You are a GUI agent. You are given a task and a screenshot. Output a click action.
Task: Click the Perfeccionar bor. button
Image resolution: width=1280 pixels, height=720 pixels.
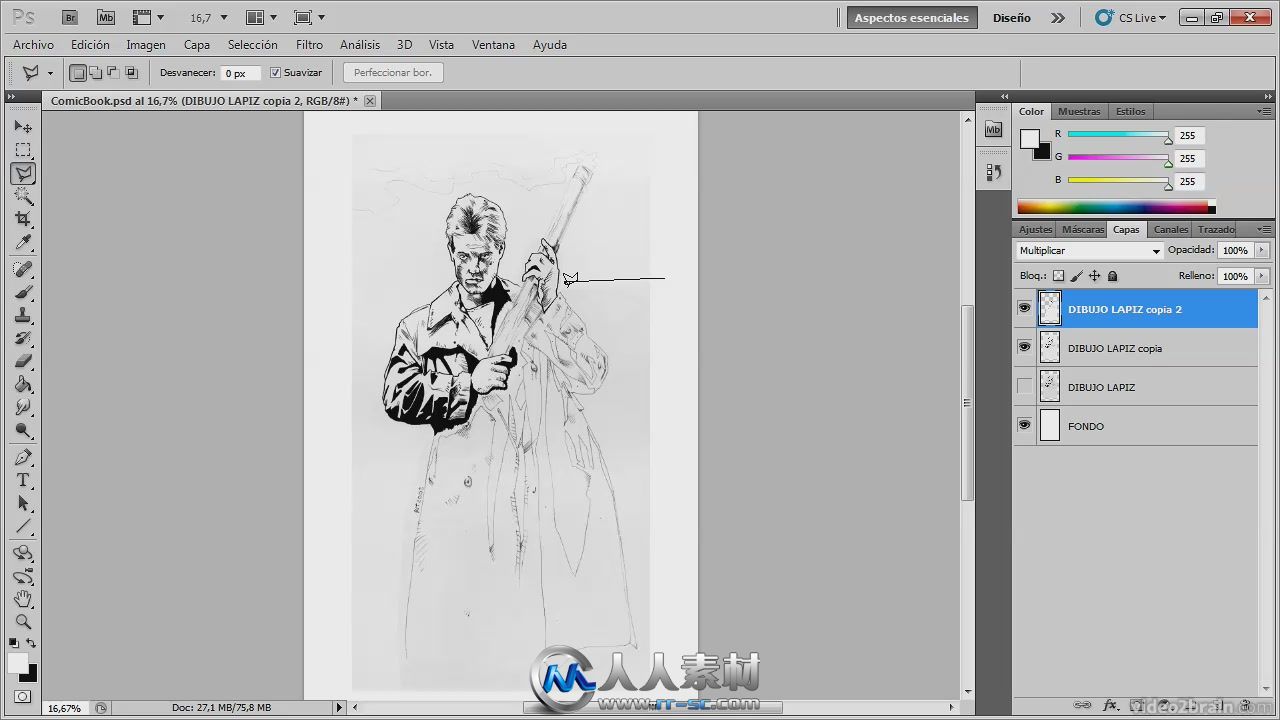tap(393, 73)
